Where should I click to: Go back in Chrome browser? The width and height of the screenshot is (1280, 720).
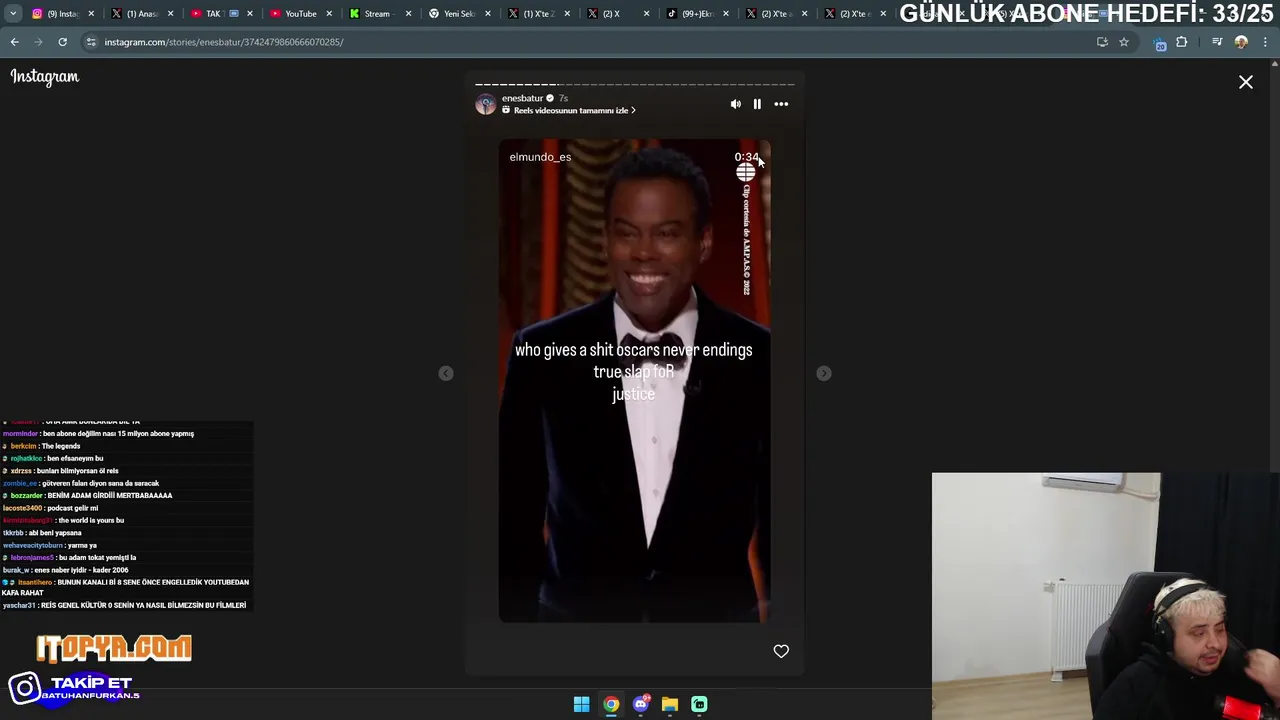click(x=14, y=42)
